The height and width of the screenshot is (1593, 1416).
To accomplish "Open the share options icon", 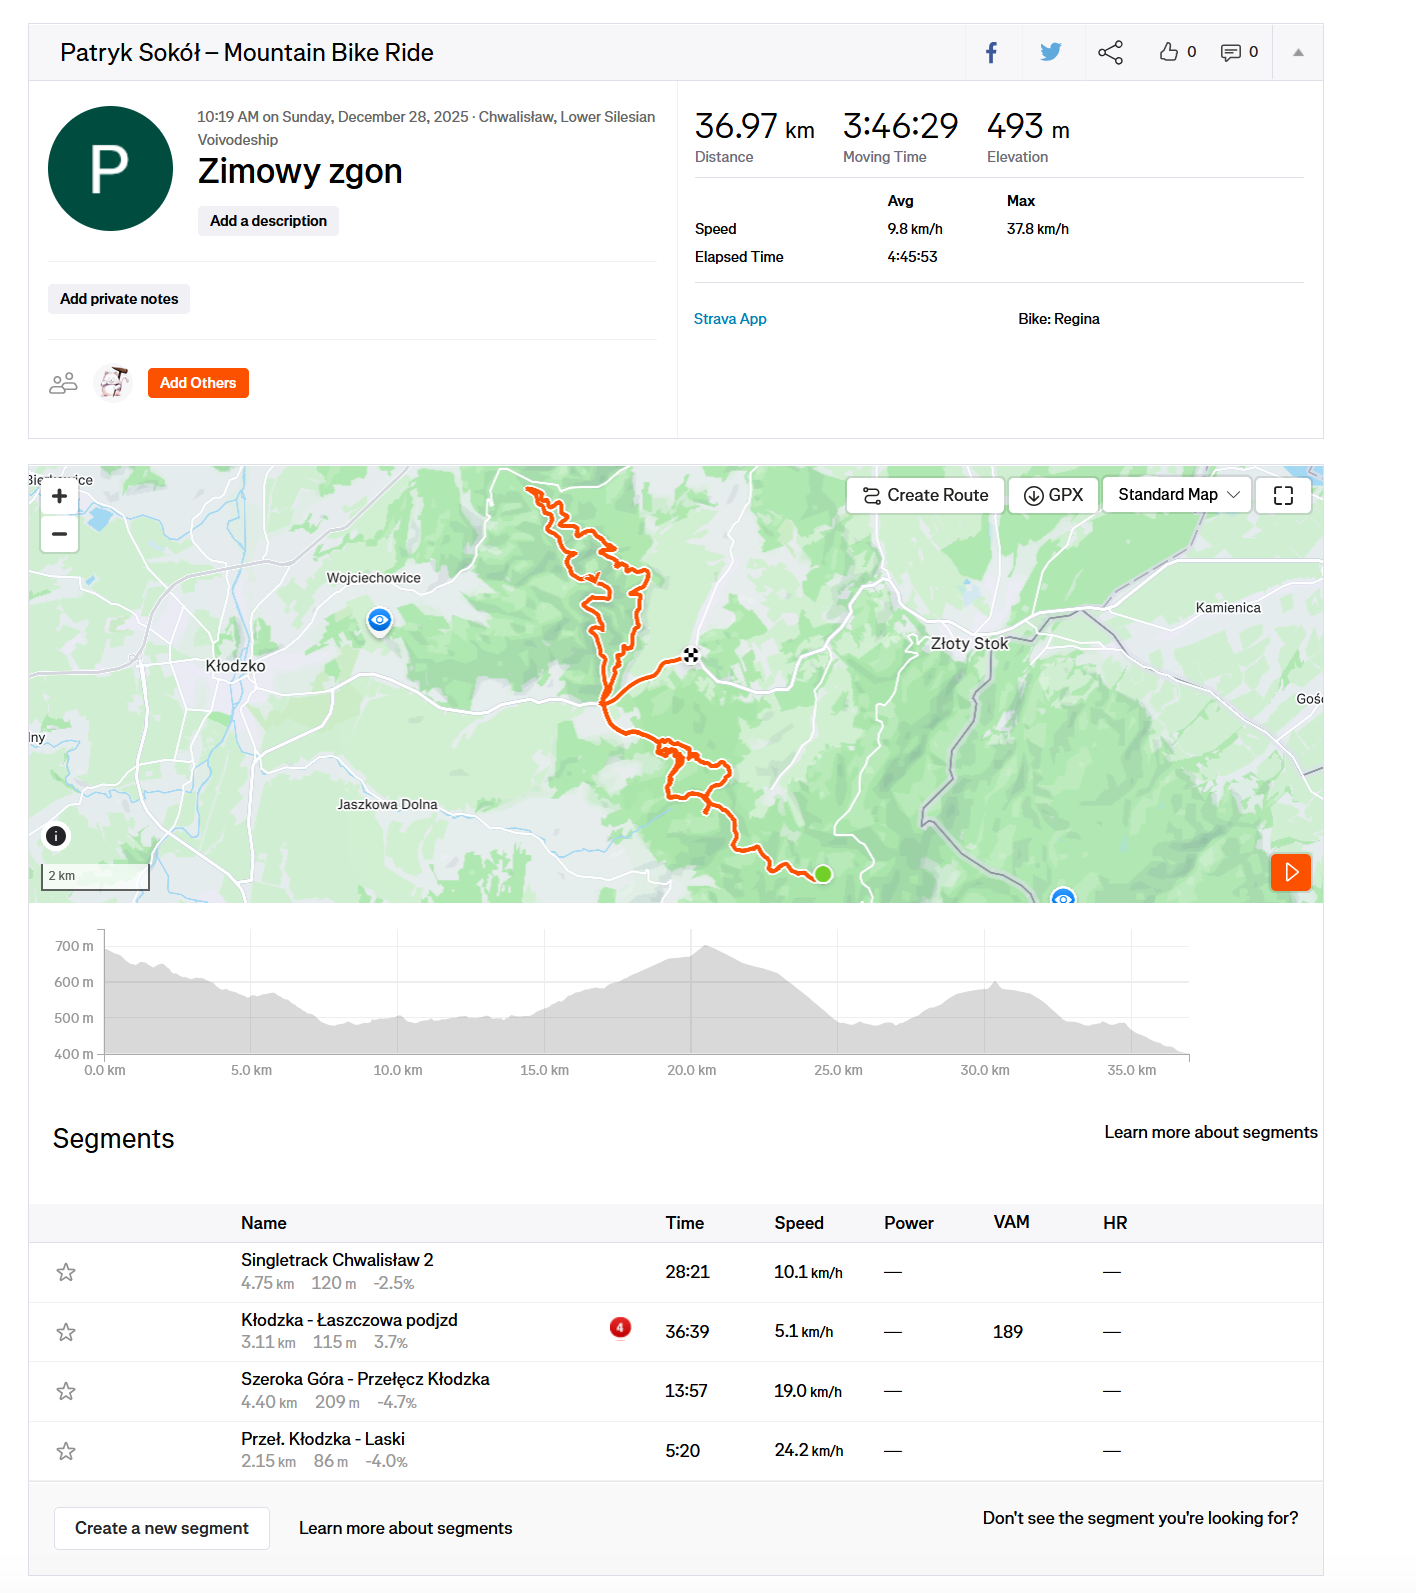I will click(x=1110, y=53).
